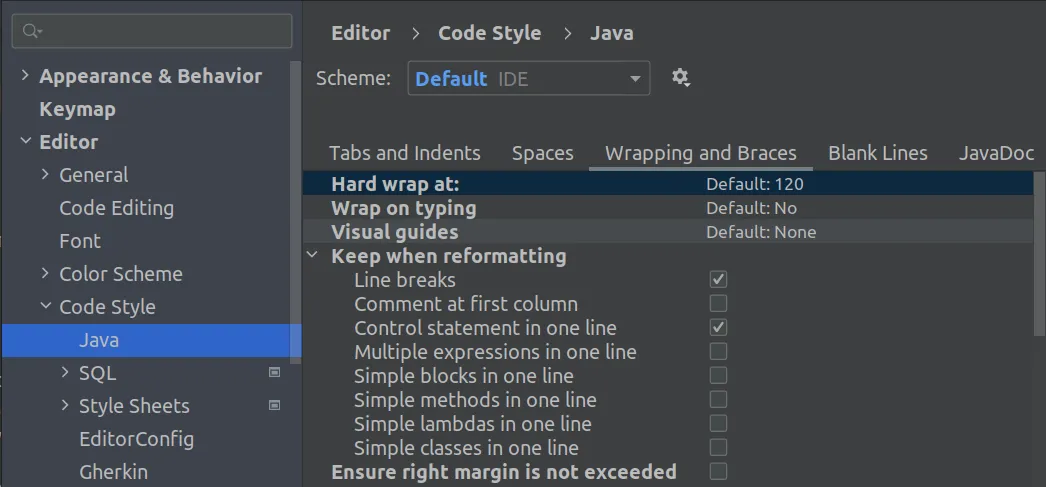Check Ensure right margin is not exceeded
The image size is (1046, 487).
click(x=718, y=471)
